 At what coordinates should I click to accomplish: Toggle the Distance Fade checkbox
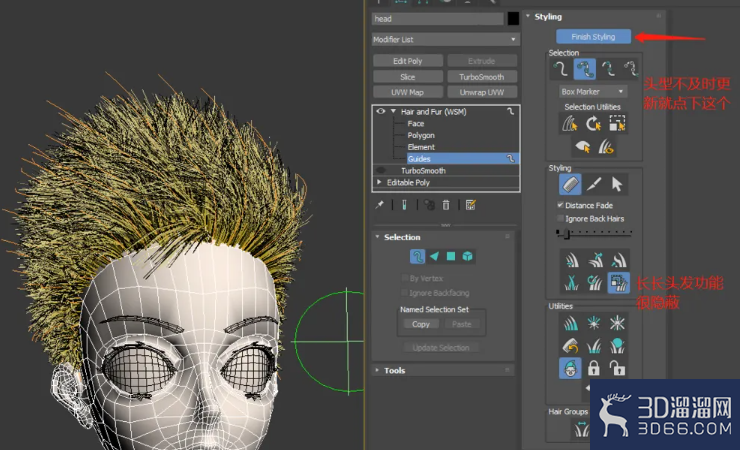tap(561, 205)
